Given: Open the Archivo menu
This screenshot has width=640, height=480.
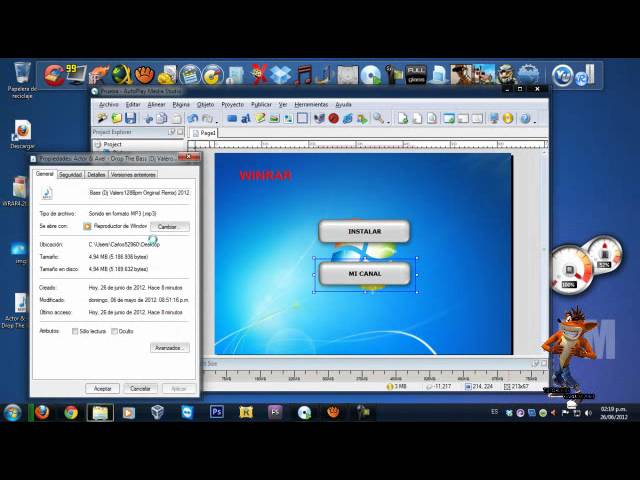Looking at the screenshot, I should click(x=109, y=104).
